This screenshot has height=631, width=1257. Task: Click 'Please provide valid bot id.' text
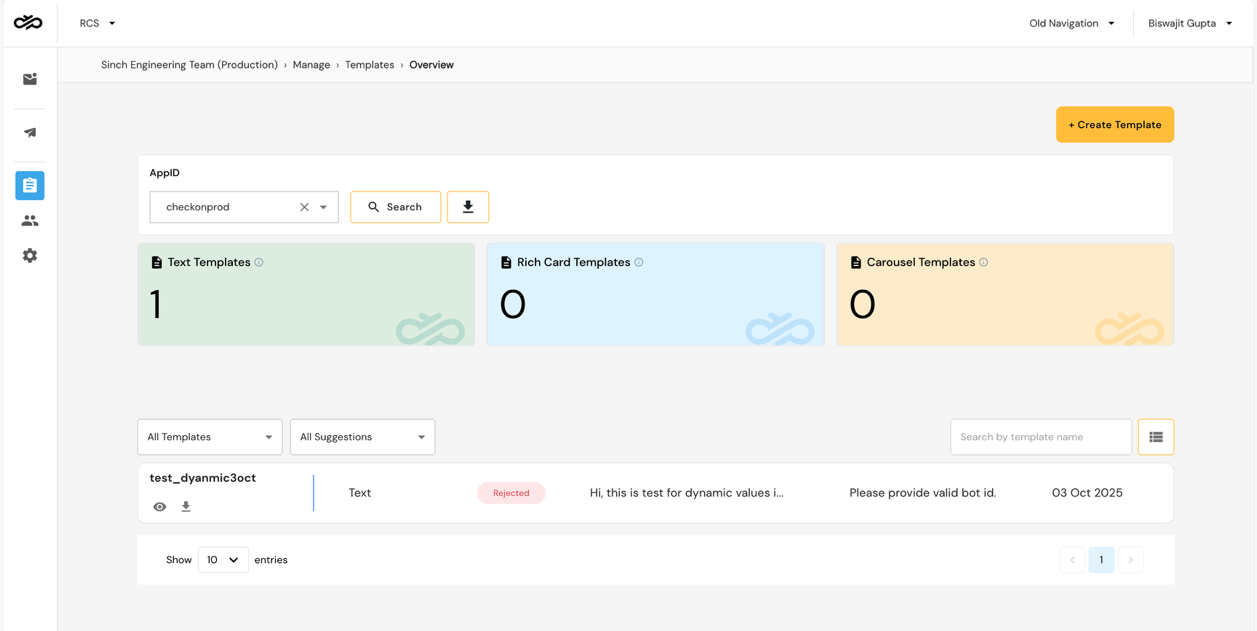coord(923,493)
